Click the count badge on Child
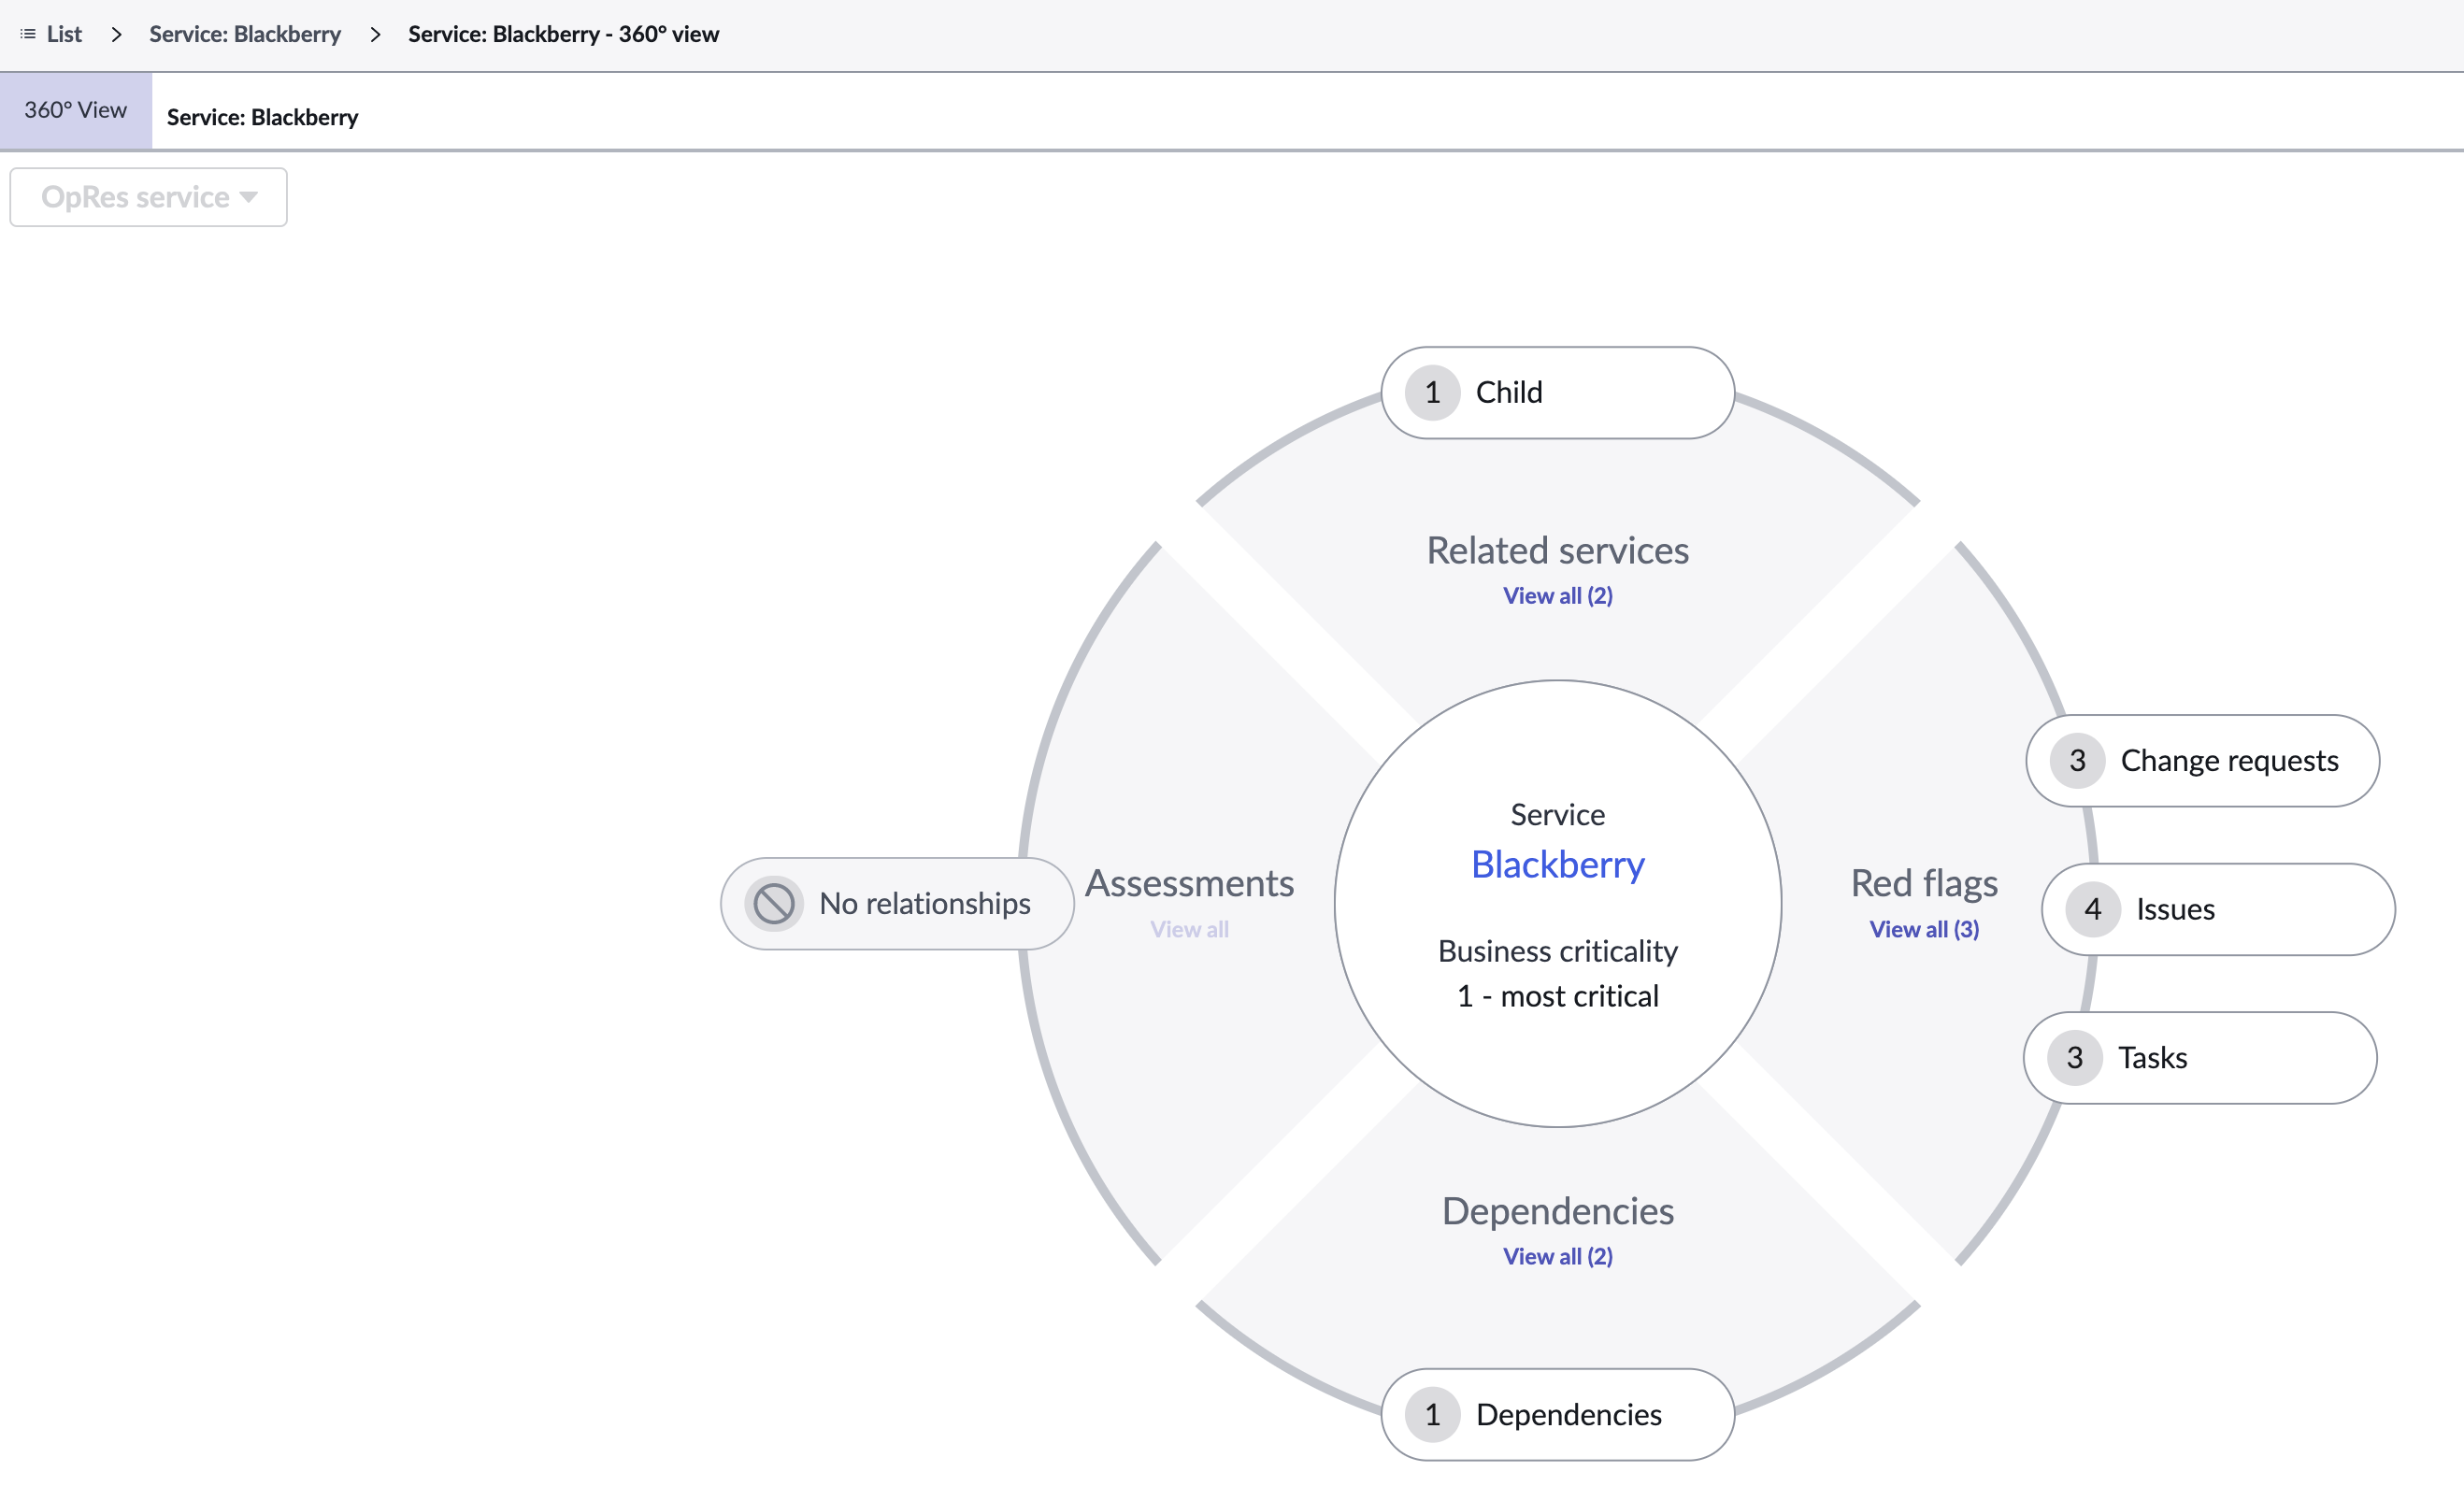 [x=1432, y=392]
